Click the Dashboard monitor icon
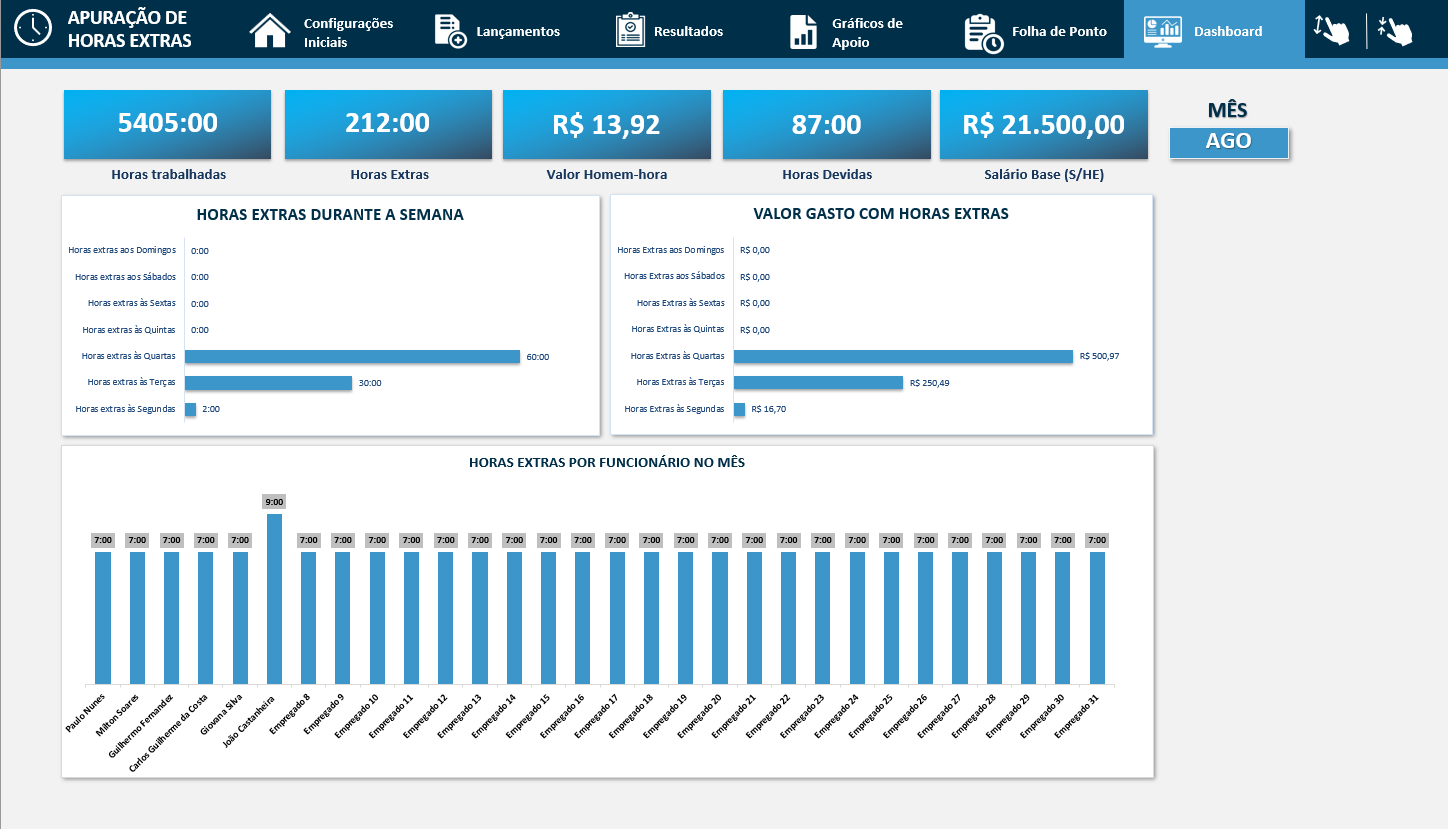The image size is (1448, 829). pos(1162,31)
